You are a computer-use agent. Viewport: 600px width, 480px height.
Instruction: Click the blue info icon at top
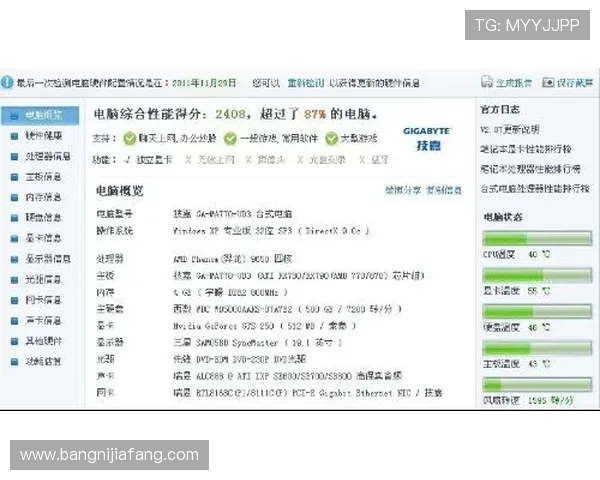click(x=7, y=82)
